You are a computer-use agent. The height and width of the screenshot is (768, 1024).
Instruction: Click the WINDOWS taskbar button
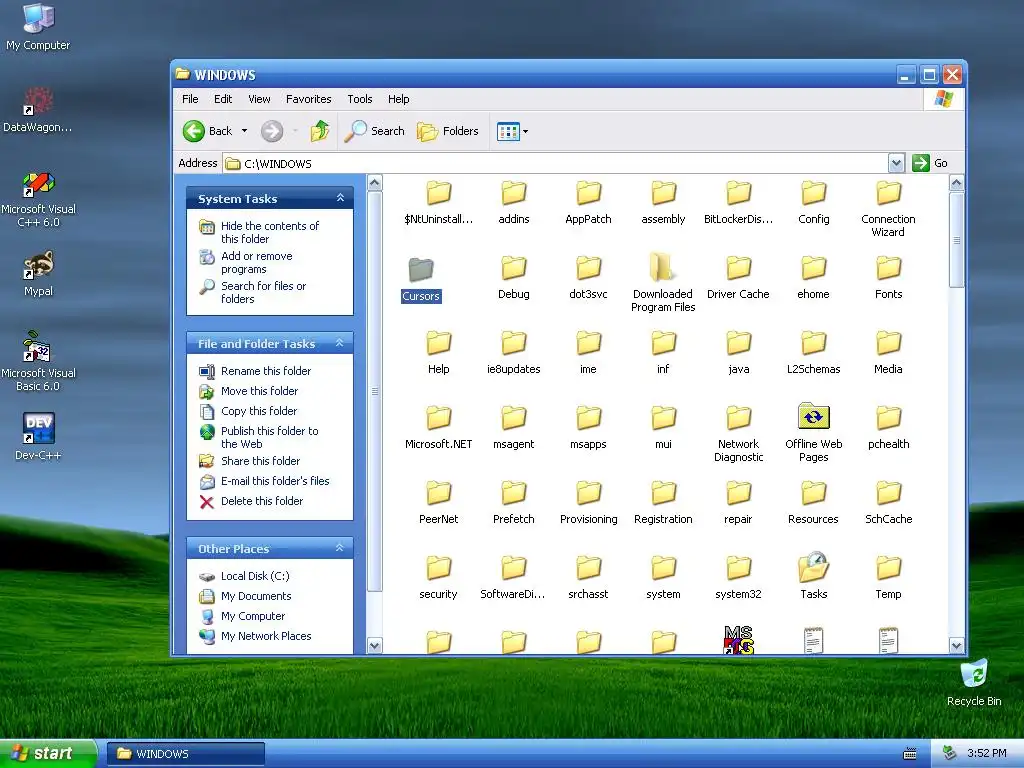click(185, 754)
